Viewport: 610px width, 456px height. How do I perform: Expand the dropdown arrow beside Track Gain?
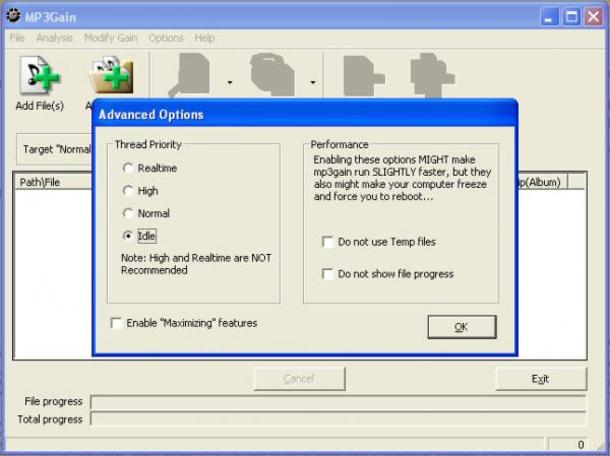(x=313, y=83)
